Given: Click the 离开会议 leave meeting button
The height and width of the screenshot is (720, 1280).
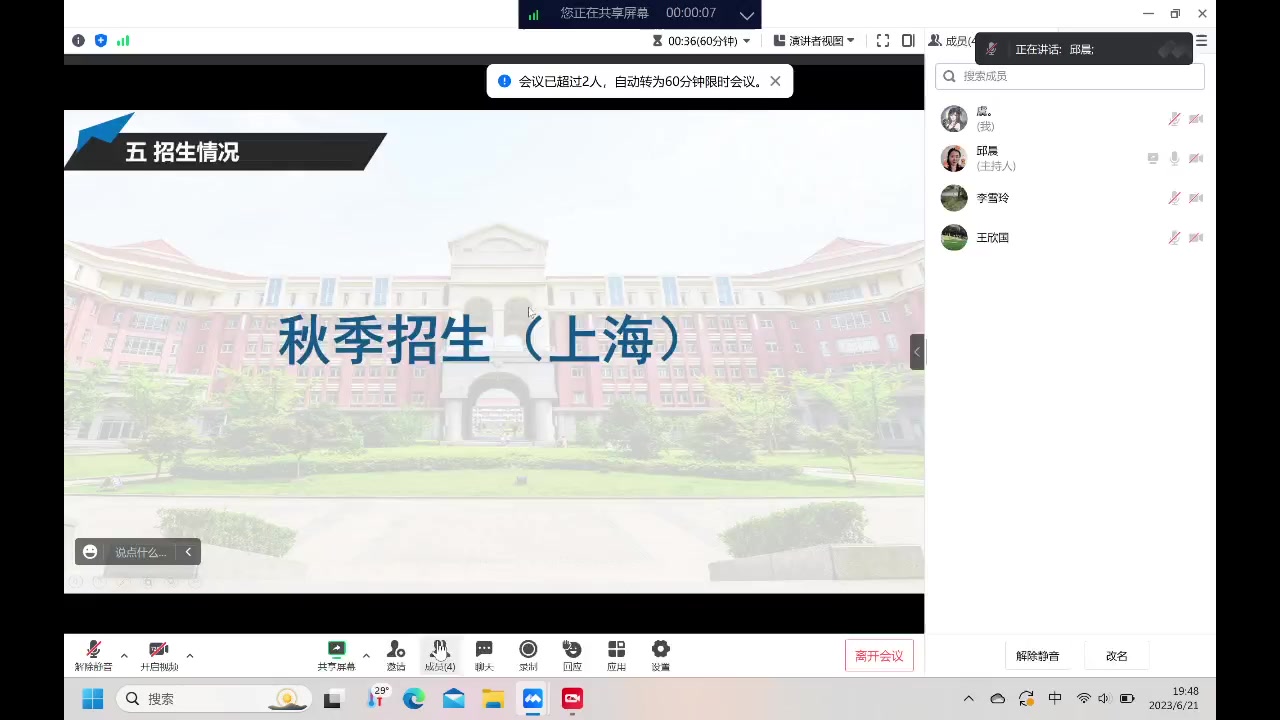Looking at the screenshot, I should tap(879, 656).
